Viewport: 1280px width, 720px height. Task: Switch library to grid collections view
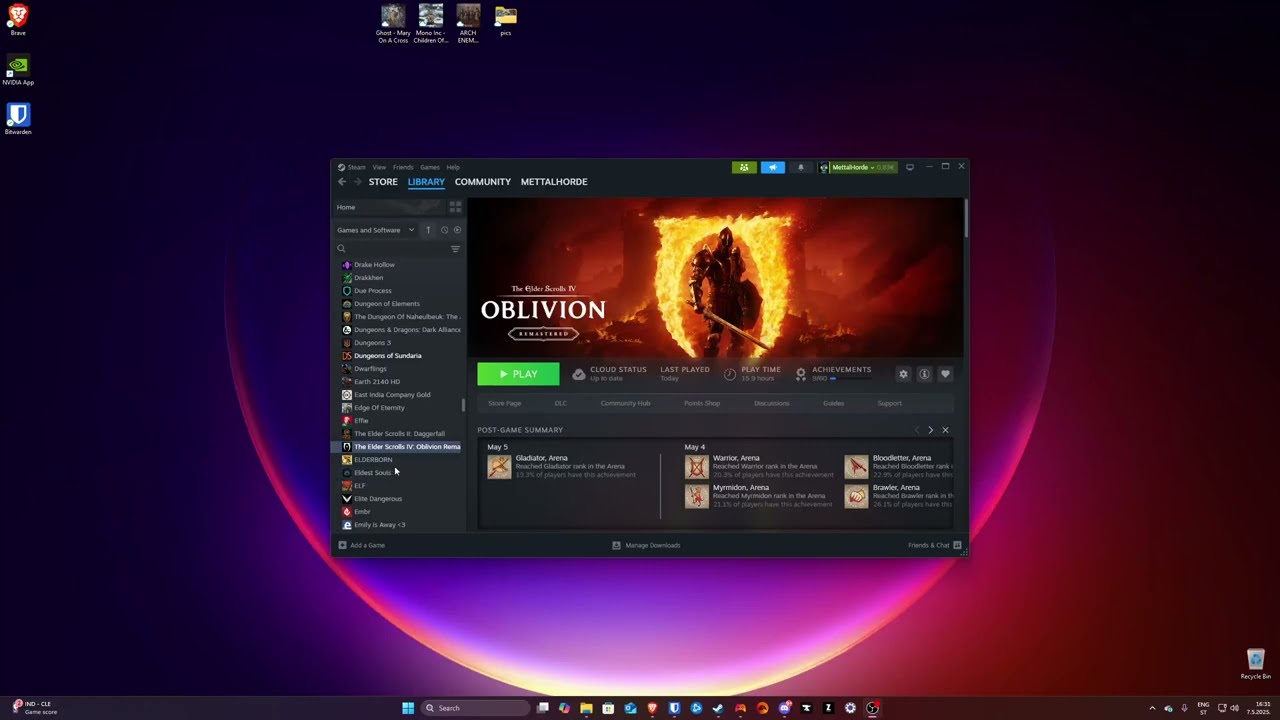tap(455, 207)
